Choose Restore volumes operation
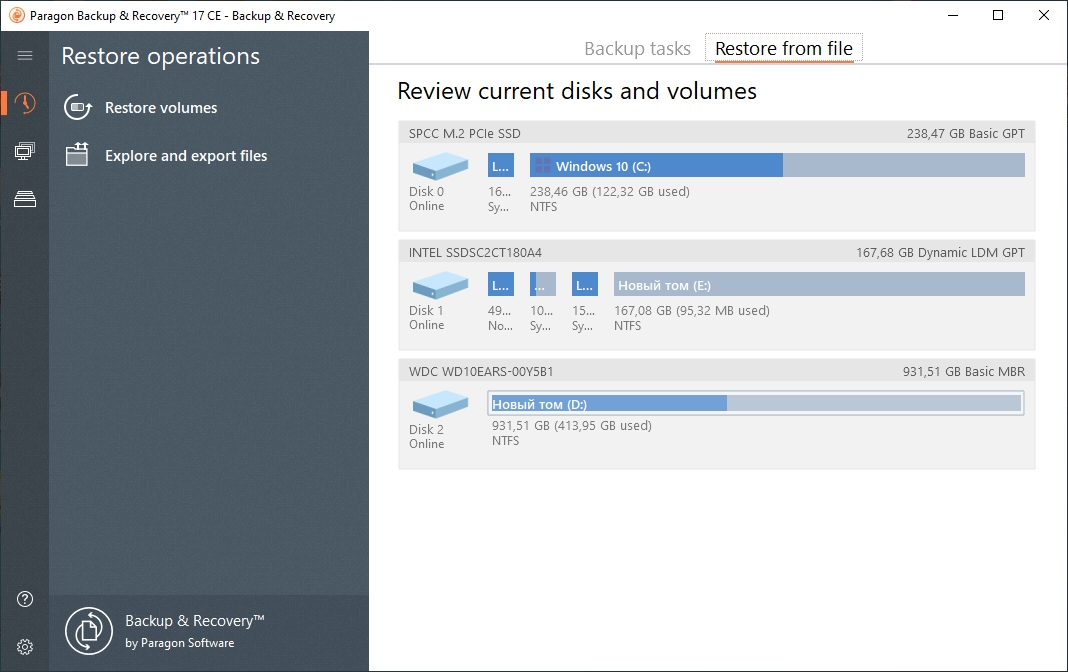 click(161, 108)
